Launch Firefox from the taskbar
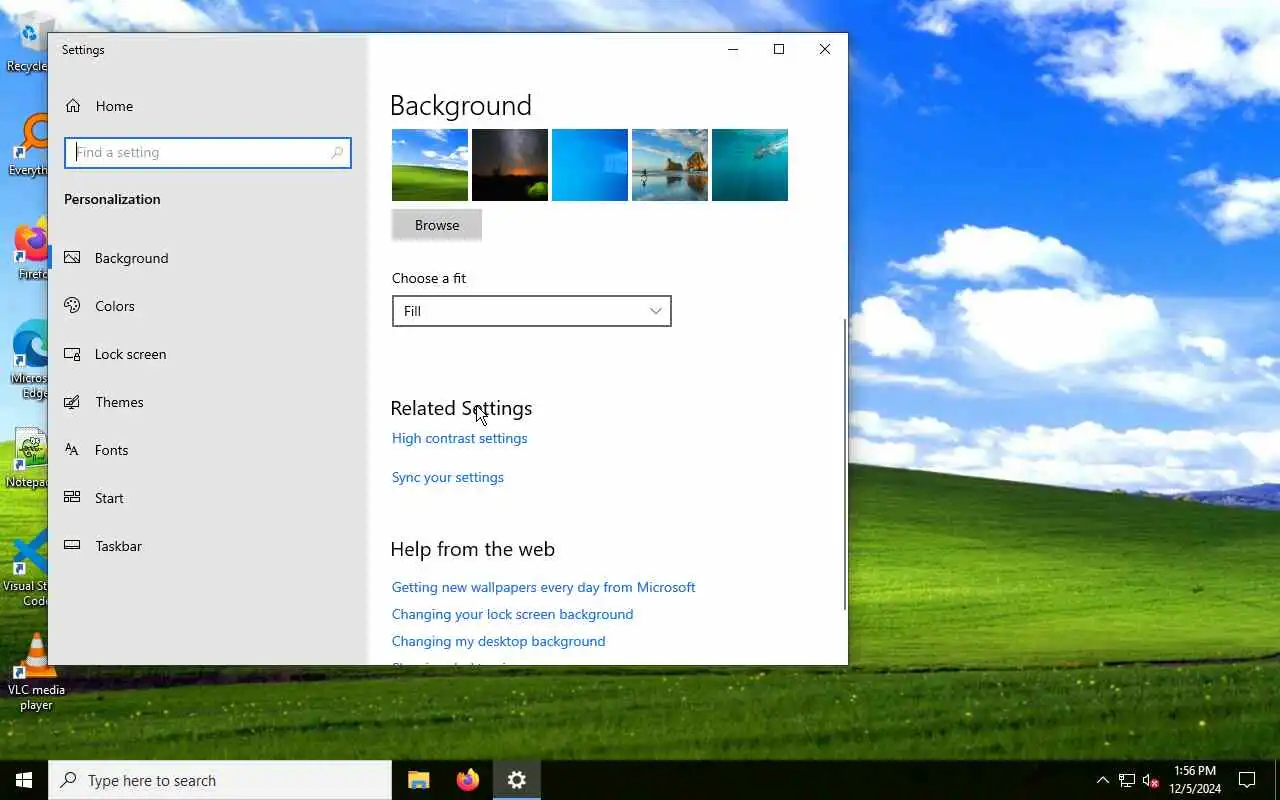The height and width of the screenshot is (800, 1280). (467, 780)
